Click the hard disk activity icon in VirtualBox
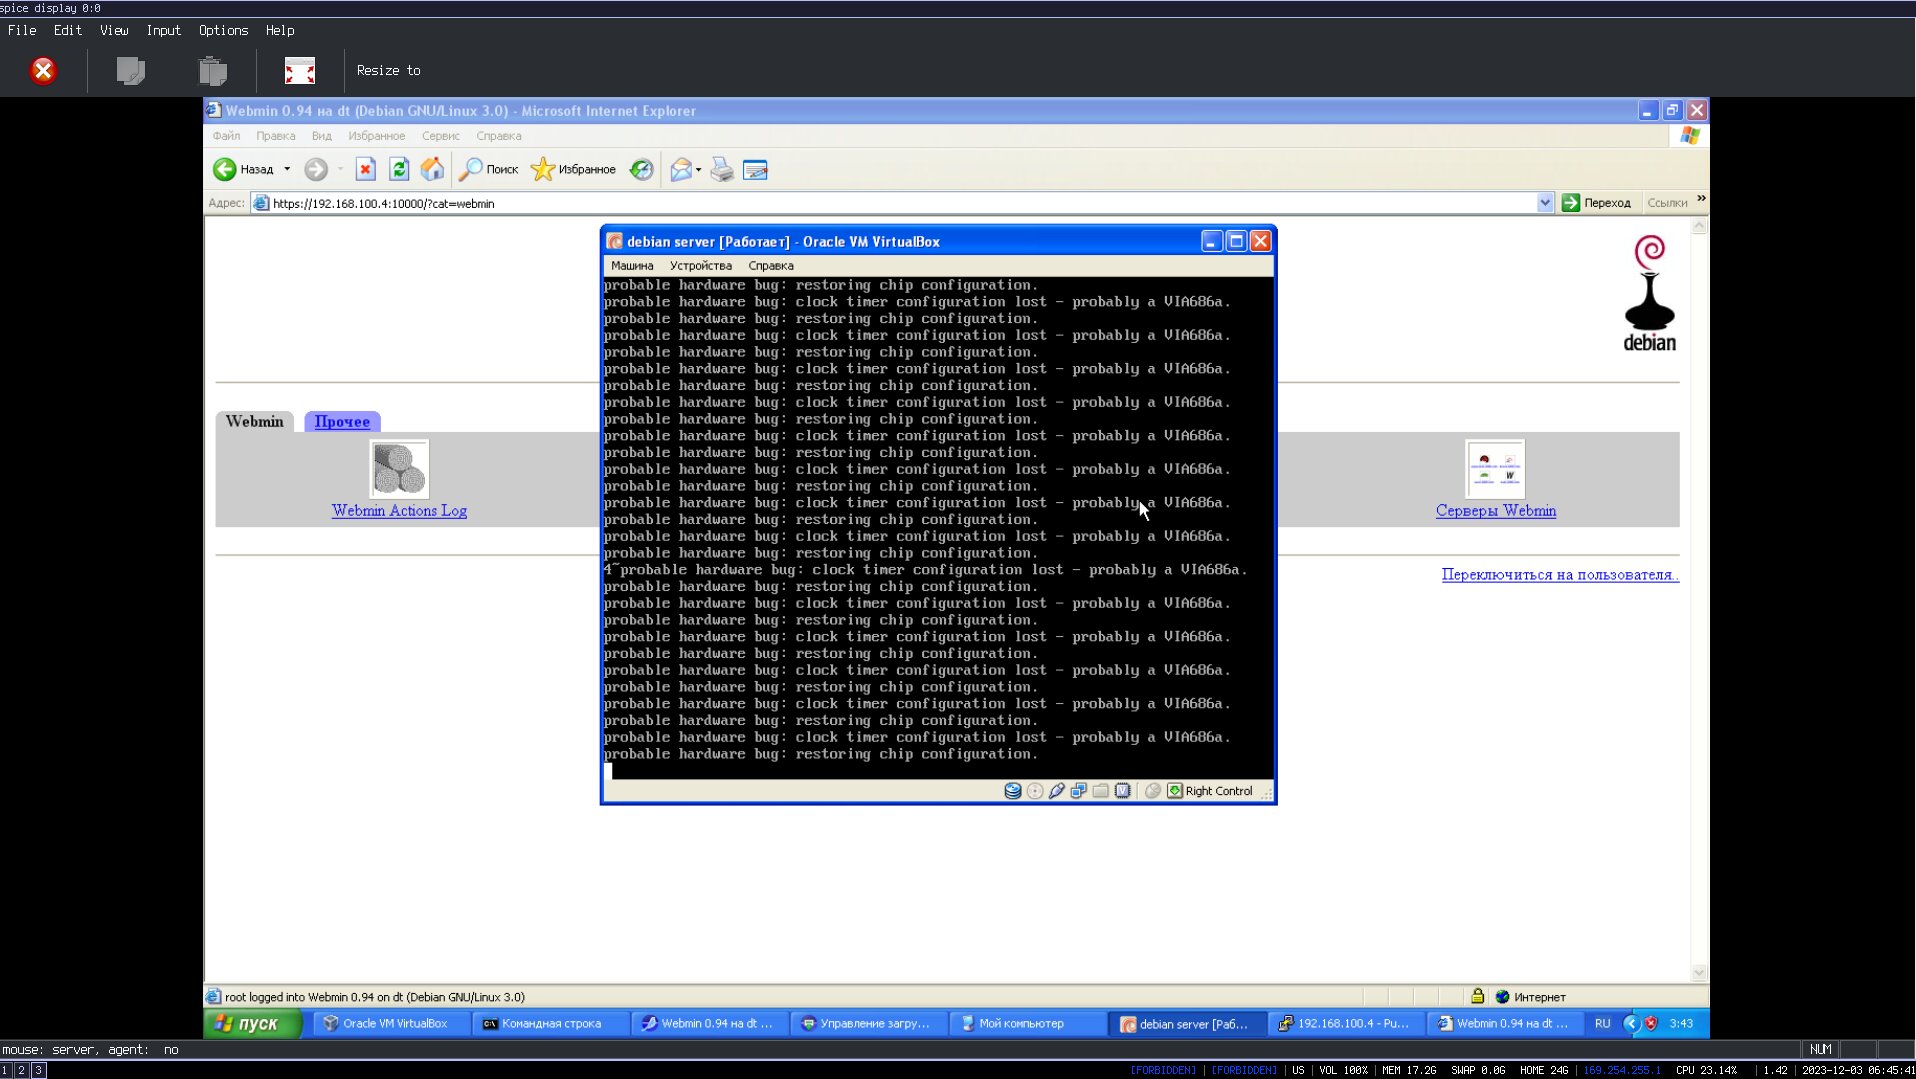The width and height of the screenshot is (1916, 1079). (x=1012, y=791)
